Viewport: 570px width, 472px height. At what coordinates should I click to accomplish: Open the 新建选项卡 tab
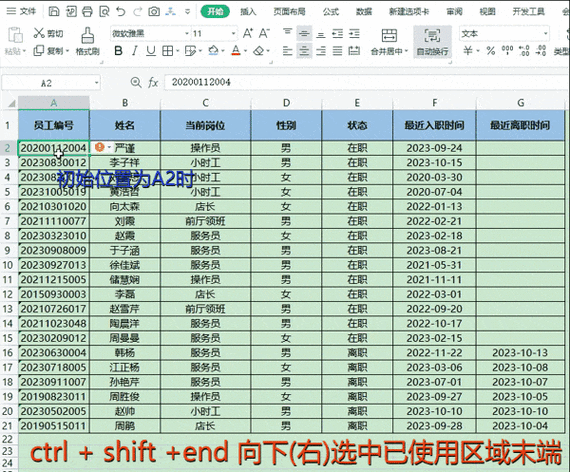[409, 12]
